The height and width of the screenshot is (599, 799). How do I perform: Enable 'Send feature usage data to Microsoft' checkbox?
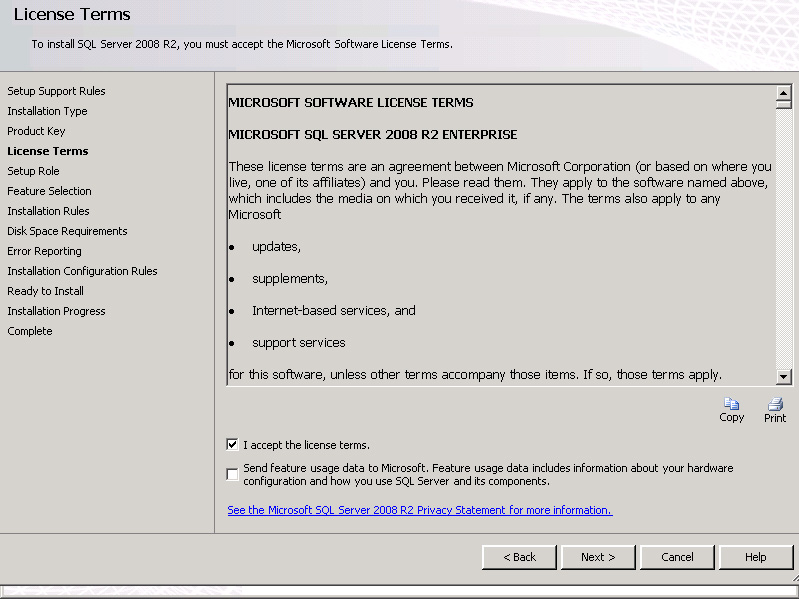pos(232,474)
